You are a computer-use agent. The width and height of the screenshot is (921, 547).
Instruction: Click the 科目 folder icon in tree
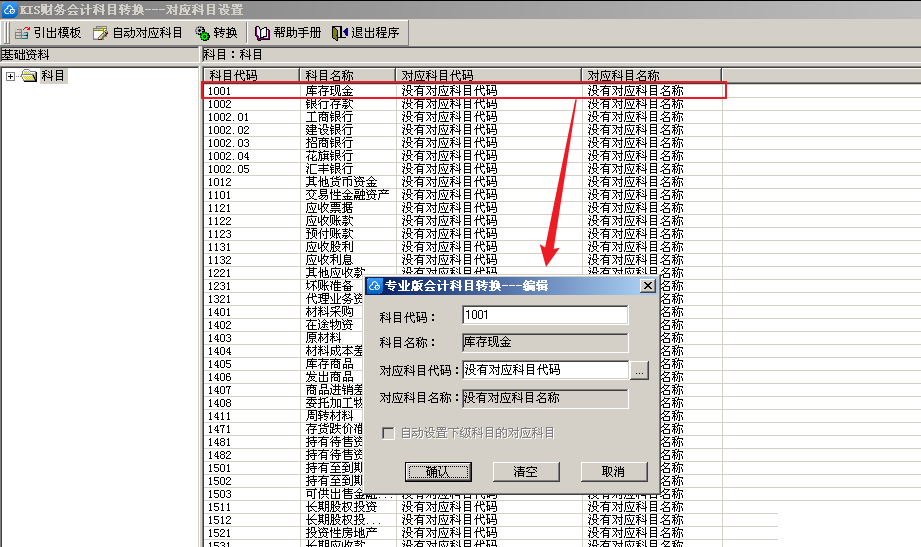[x=29, y=76]
